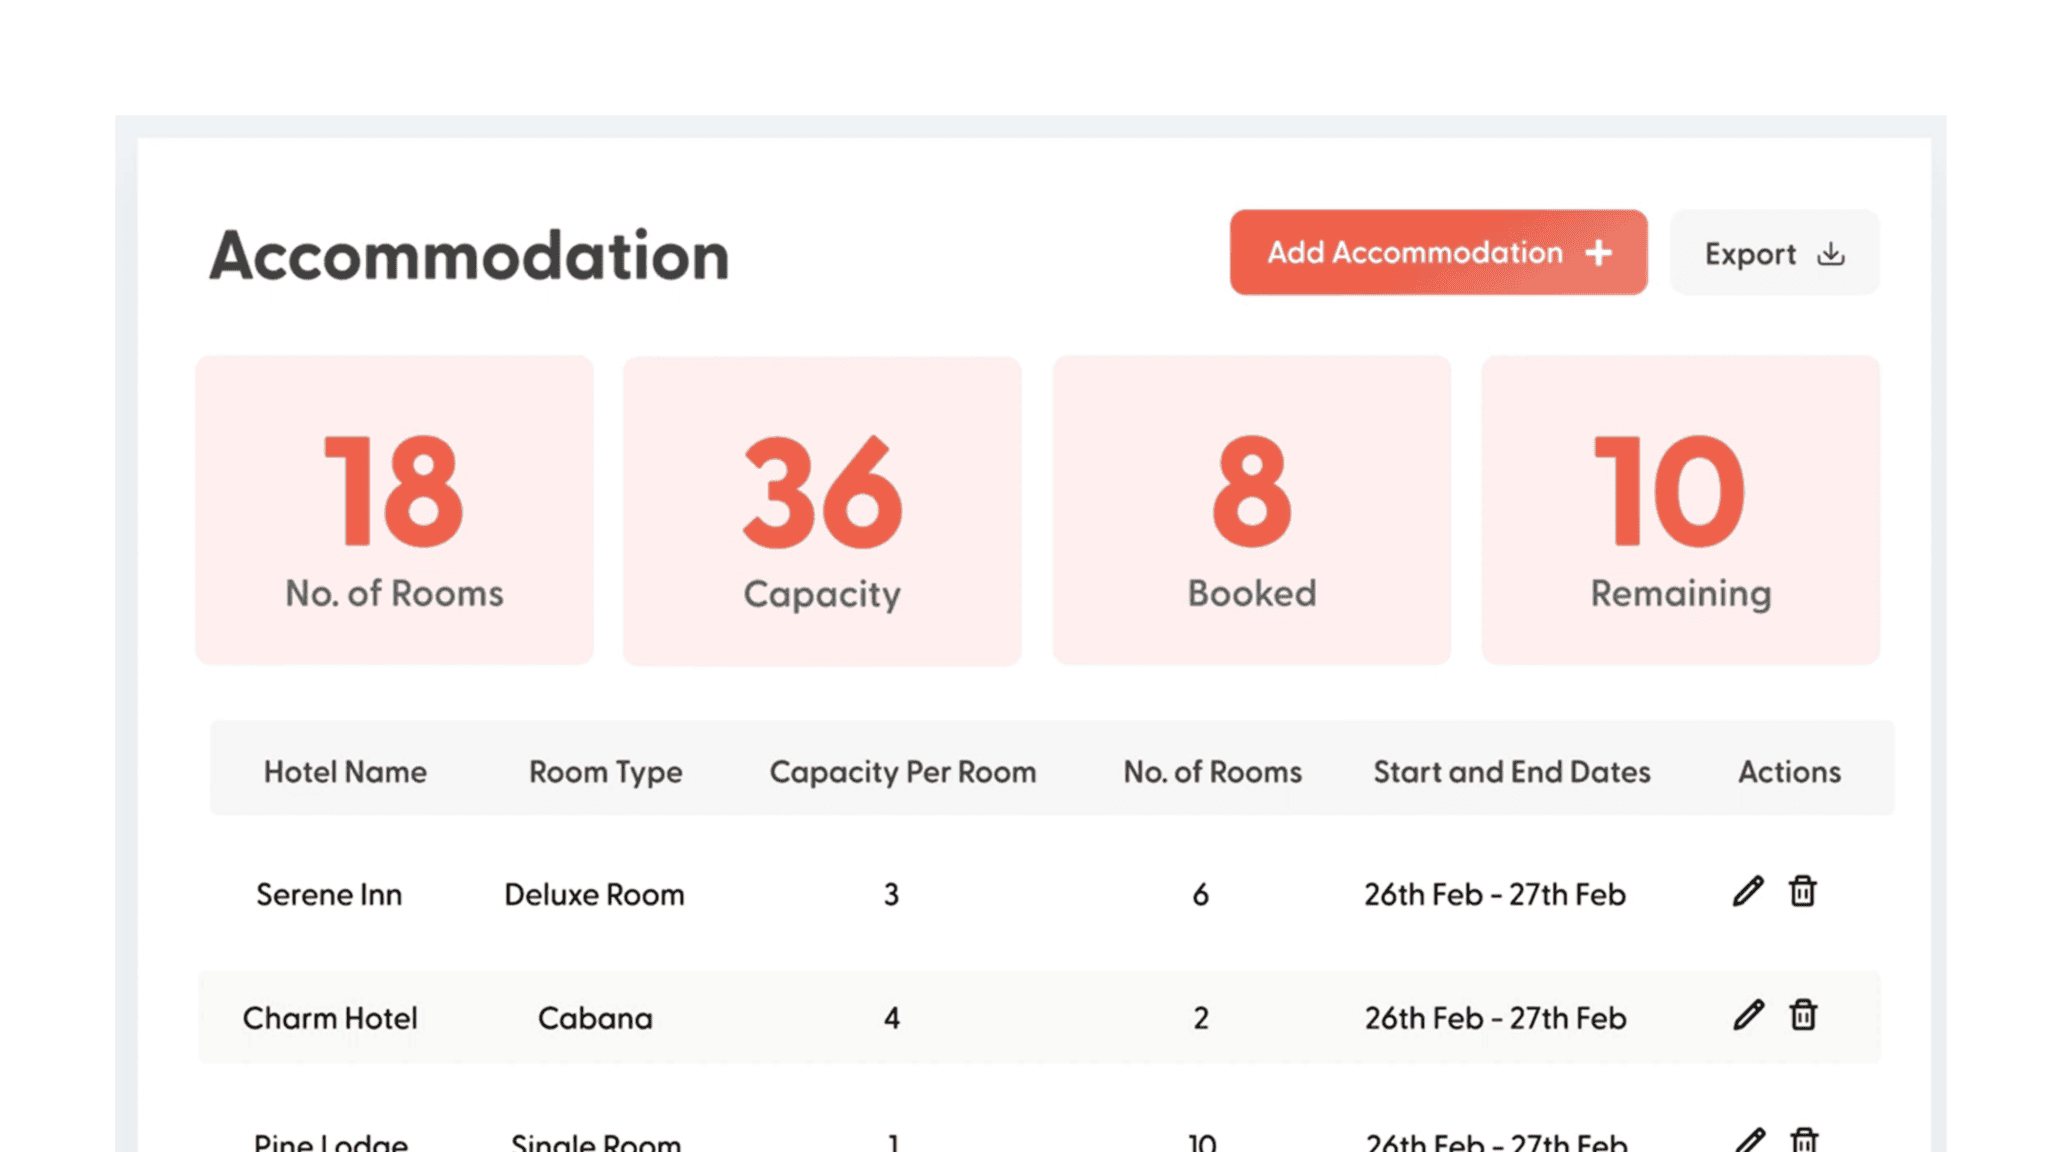2048x1152 pixels.
Task: Delete the Charm Hotel entry
Action: pos(1802,1017)
